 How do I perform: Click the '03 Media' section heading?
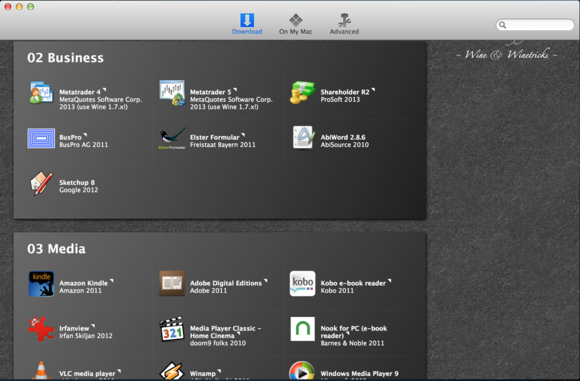[x=56, y=249]
